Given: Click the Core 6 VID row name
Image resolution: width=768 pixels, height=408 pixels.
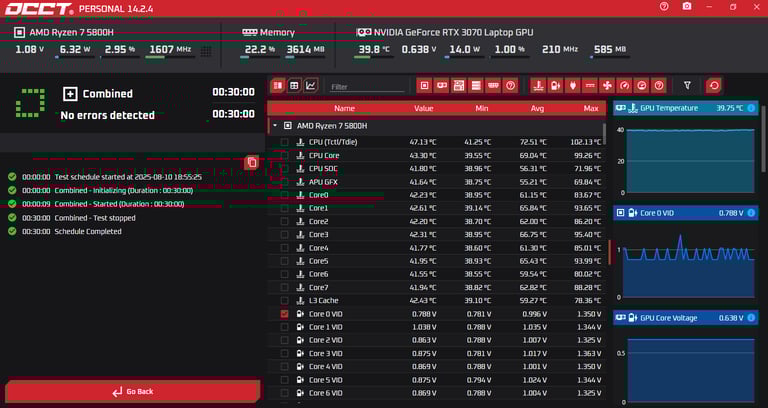Looking at the screenshot, I should [326, 393].
